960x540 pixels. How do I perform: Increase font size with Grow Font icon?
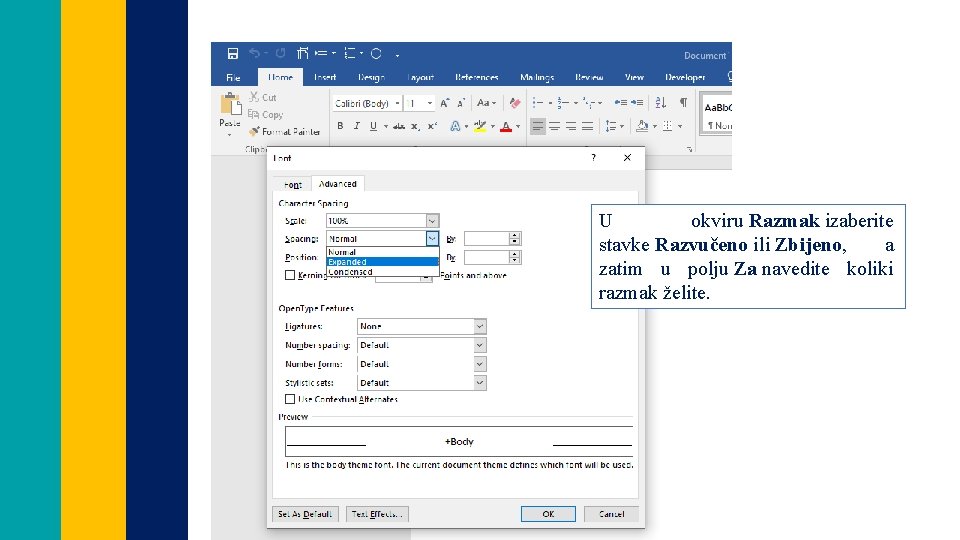coord(445,103)
